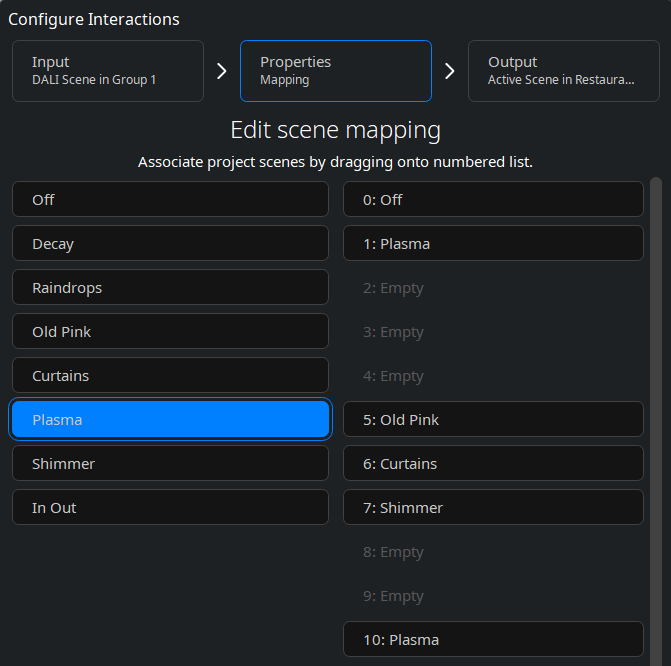
Task: Click mapping slot 10: Plasma
Action: coord(493,639)
